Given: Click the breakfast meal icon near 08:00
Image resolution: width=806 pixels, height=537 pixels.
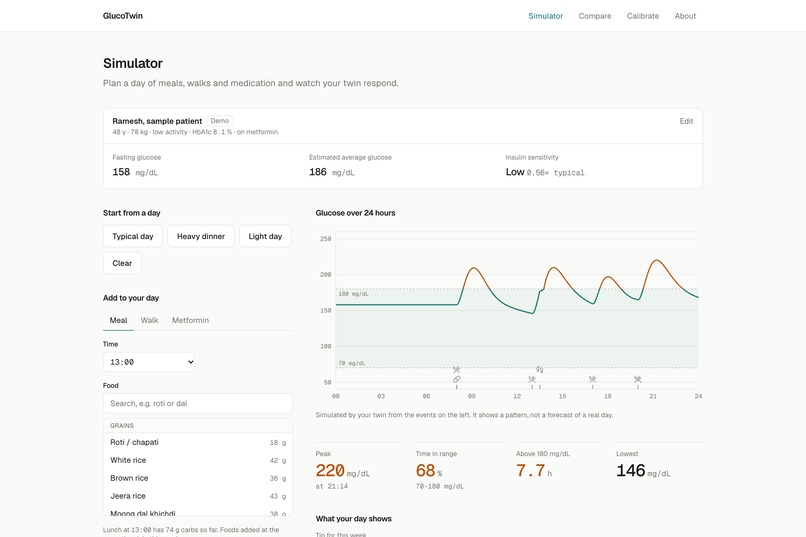Looking at the screenshot, I should (x=456, y=370).
